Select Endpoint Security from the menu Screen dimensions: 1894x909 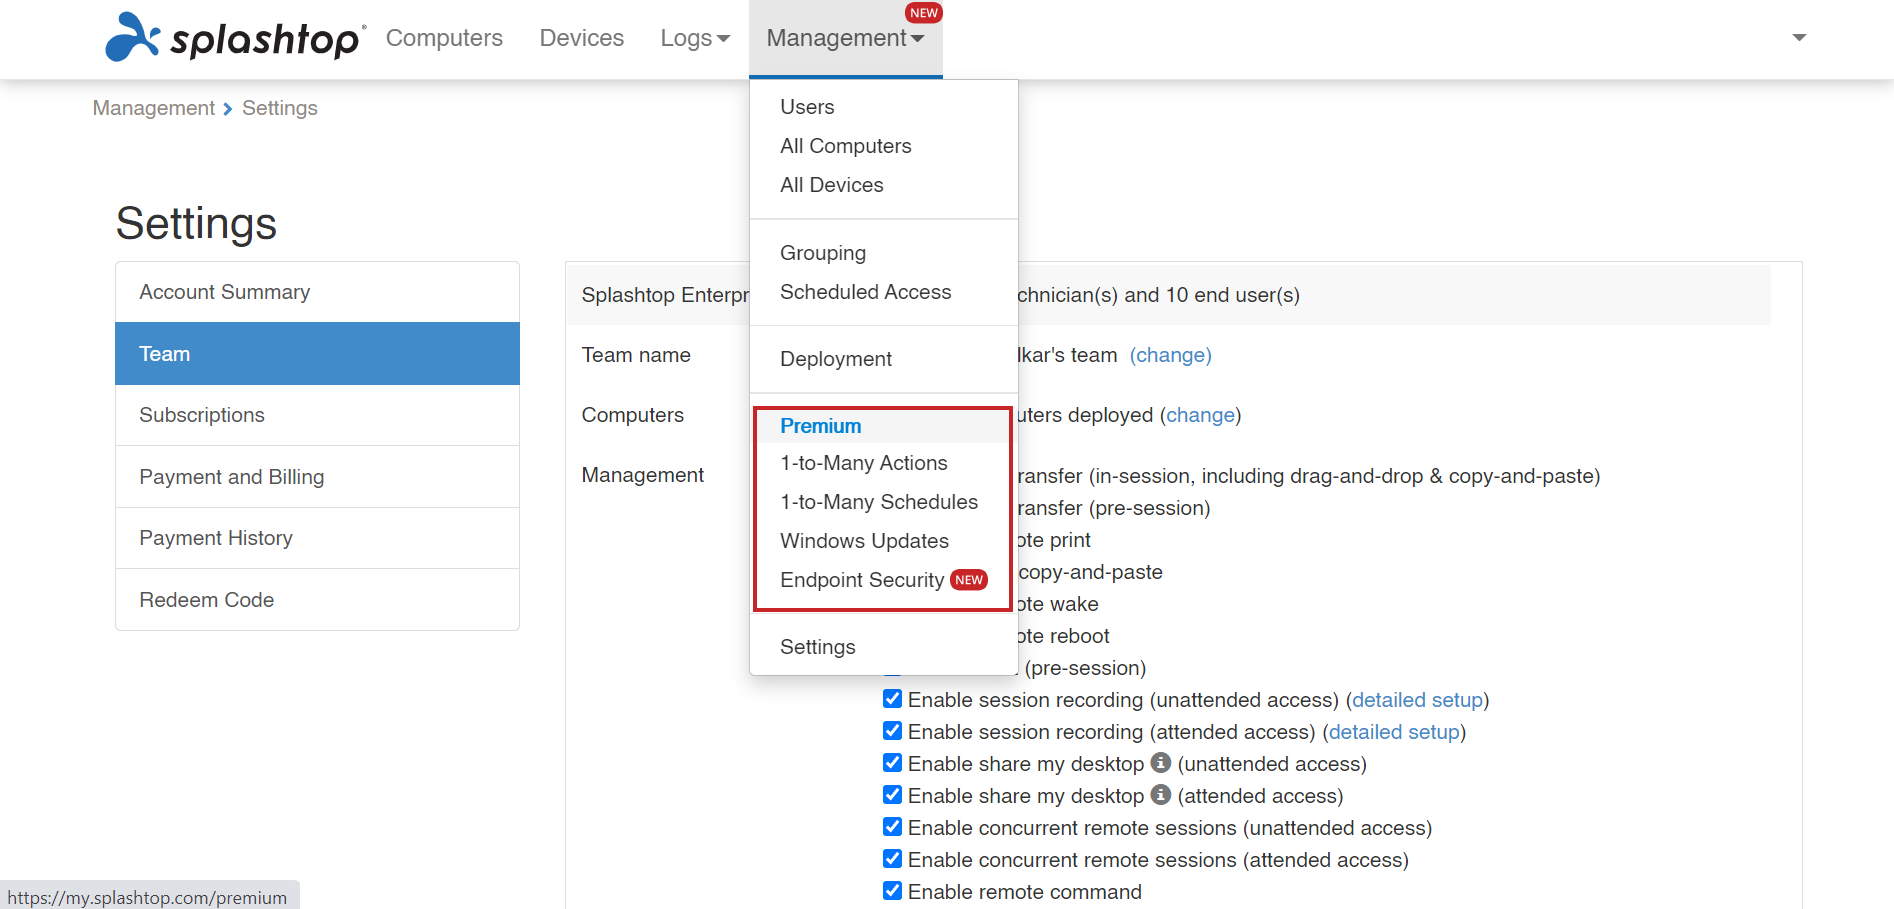pos(862,580)
